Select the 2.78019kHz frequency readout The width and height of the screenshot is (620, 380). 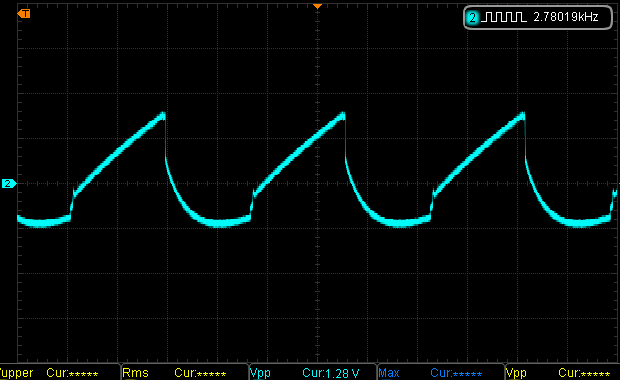566,17
